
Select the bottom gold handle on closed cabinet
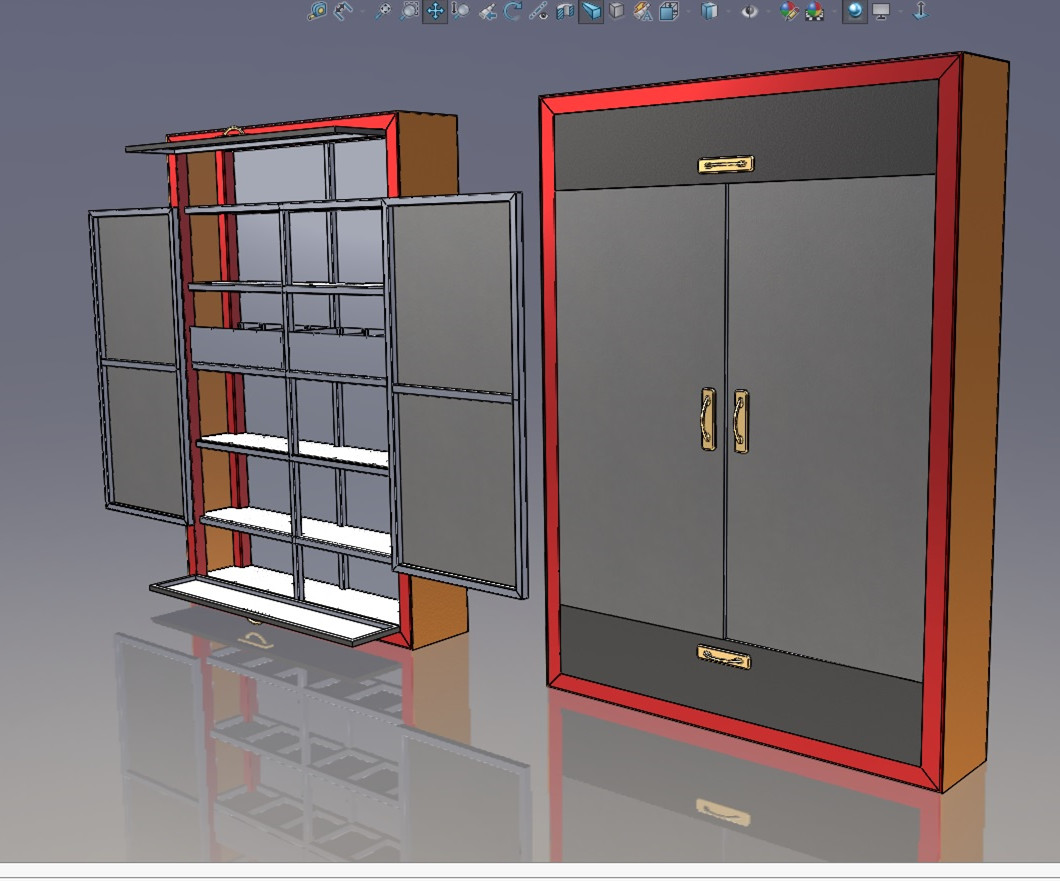click(x=724, y=657)
